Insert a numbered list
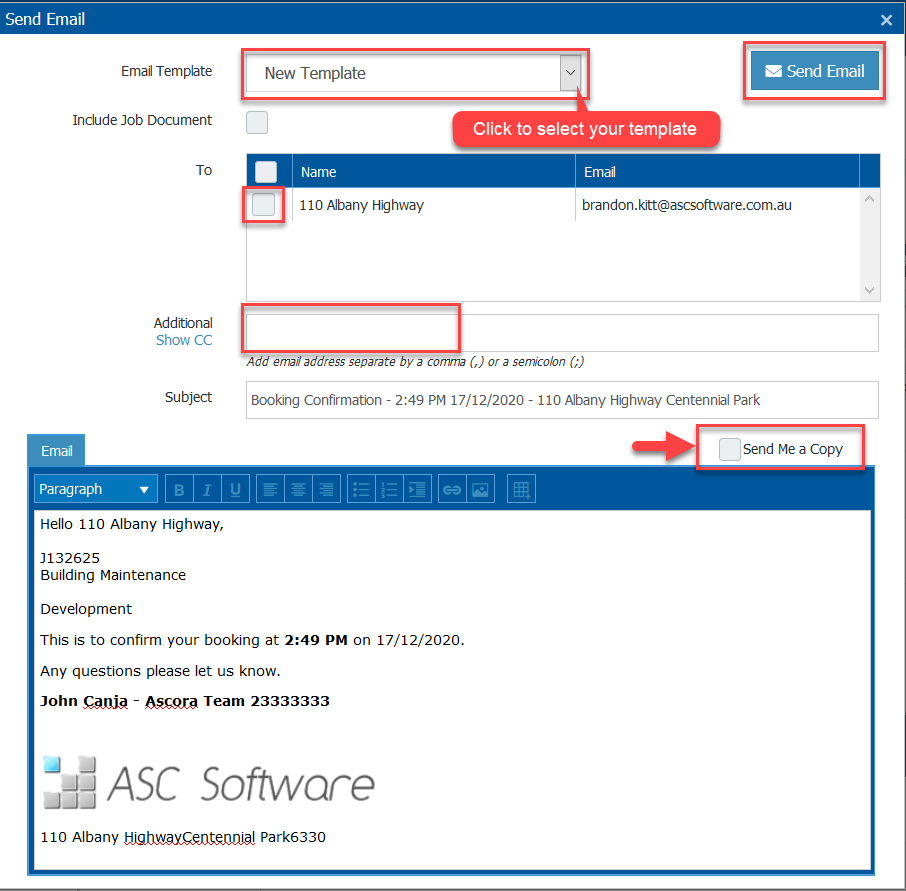Image resolution: width=906 pixels, height=891 pixels. (x=390, y=490)
